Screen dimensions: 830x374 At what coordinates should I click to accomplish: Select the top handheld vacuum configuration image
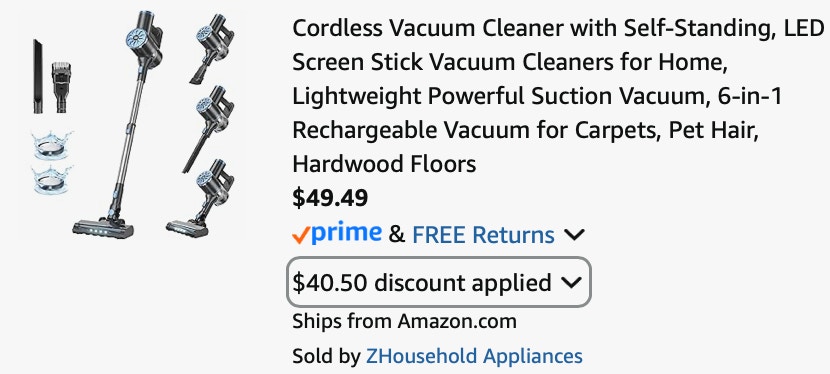click(x=212, y=49)
